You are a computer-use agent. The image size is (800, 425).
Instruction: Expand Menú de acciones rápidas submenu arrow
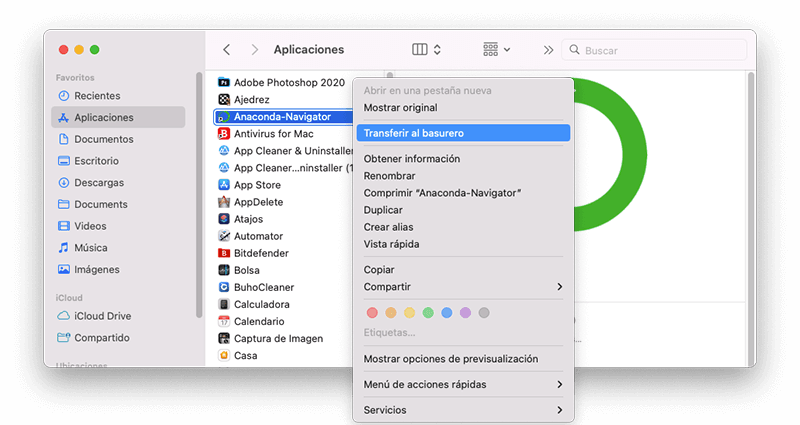click(560, 384)
